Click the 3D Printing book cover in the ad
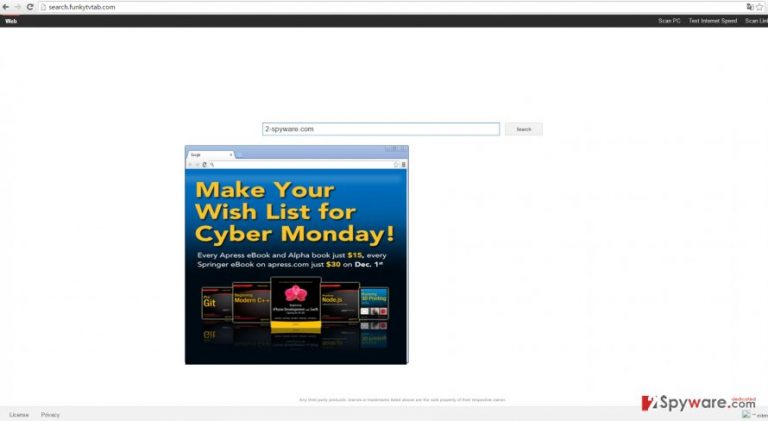The height and width of the screenshot is (421, 768). 374,304
